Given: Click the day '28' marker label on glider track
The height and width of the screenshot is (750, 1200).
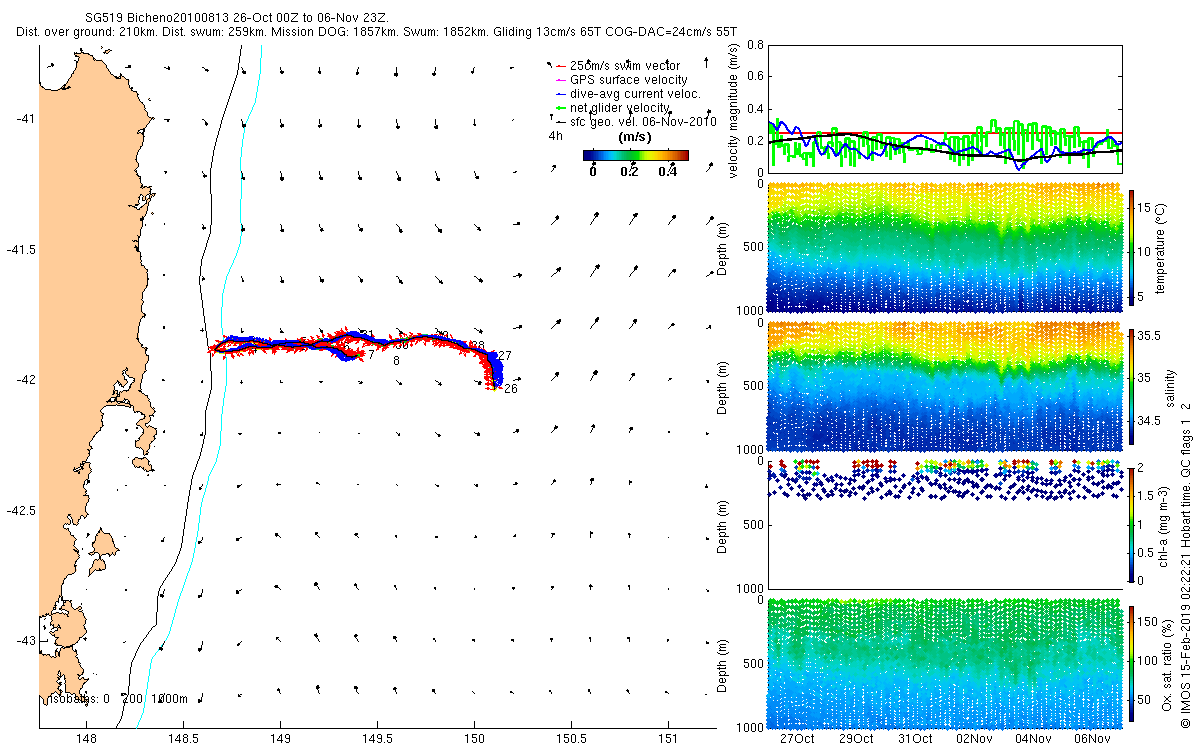Looking at the screenshot, I should 478,345.
